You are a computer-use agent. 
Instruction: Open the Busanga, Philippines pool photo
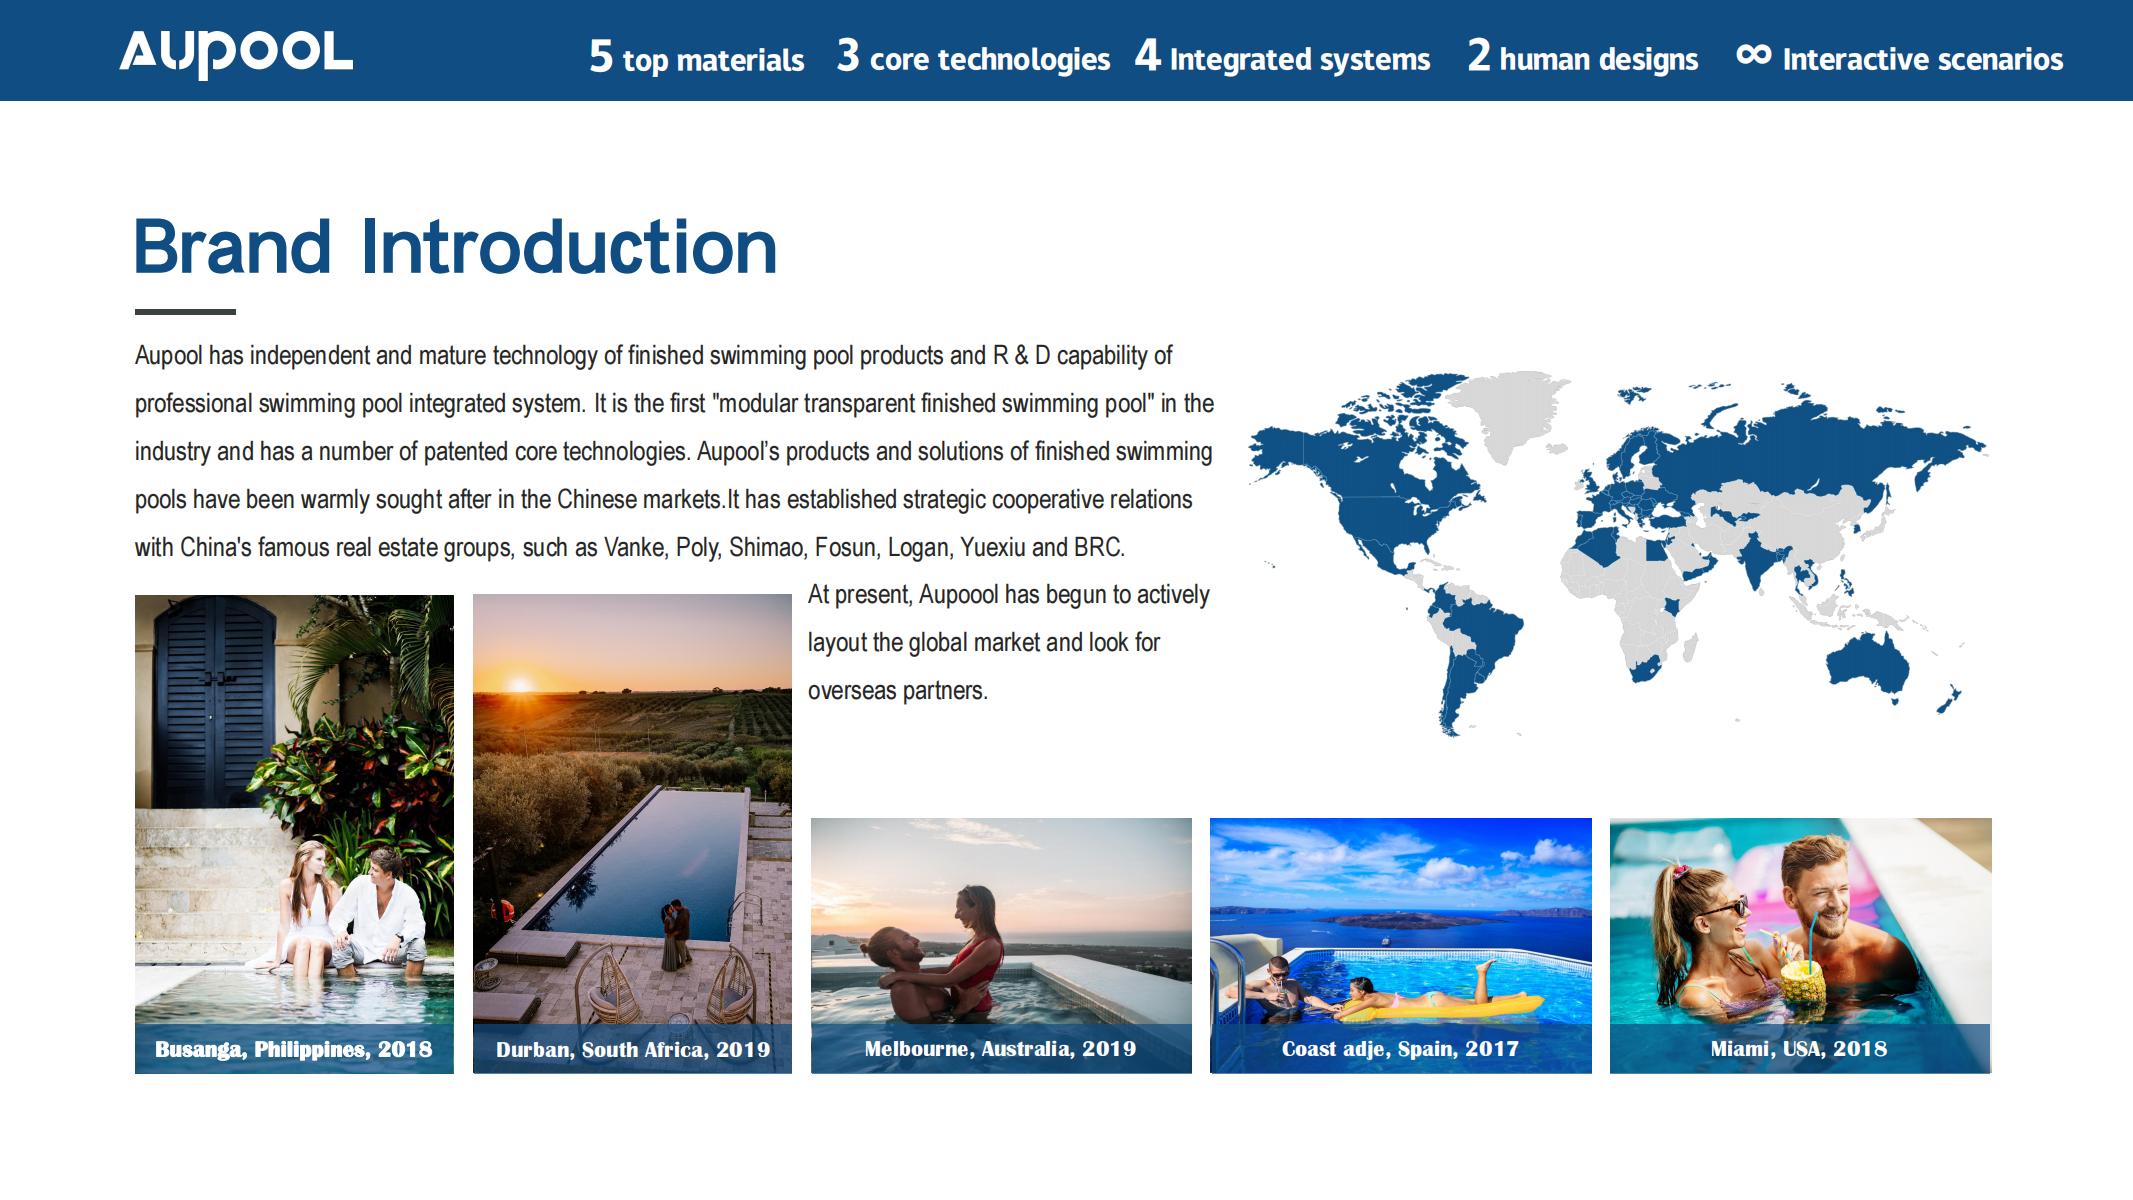point(294,834)
